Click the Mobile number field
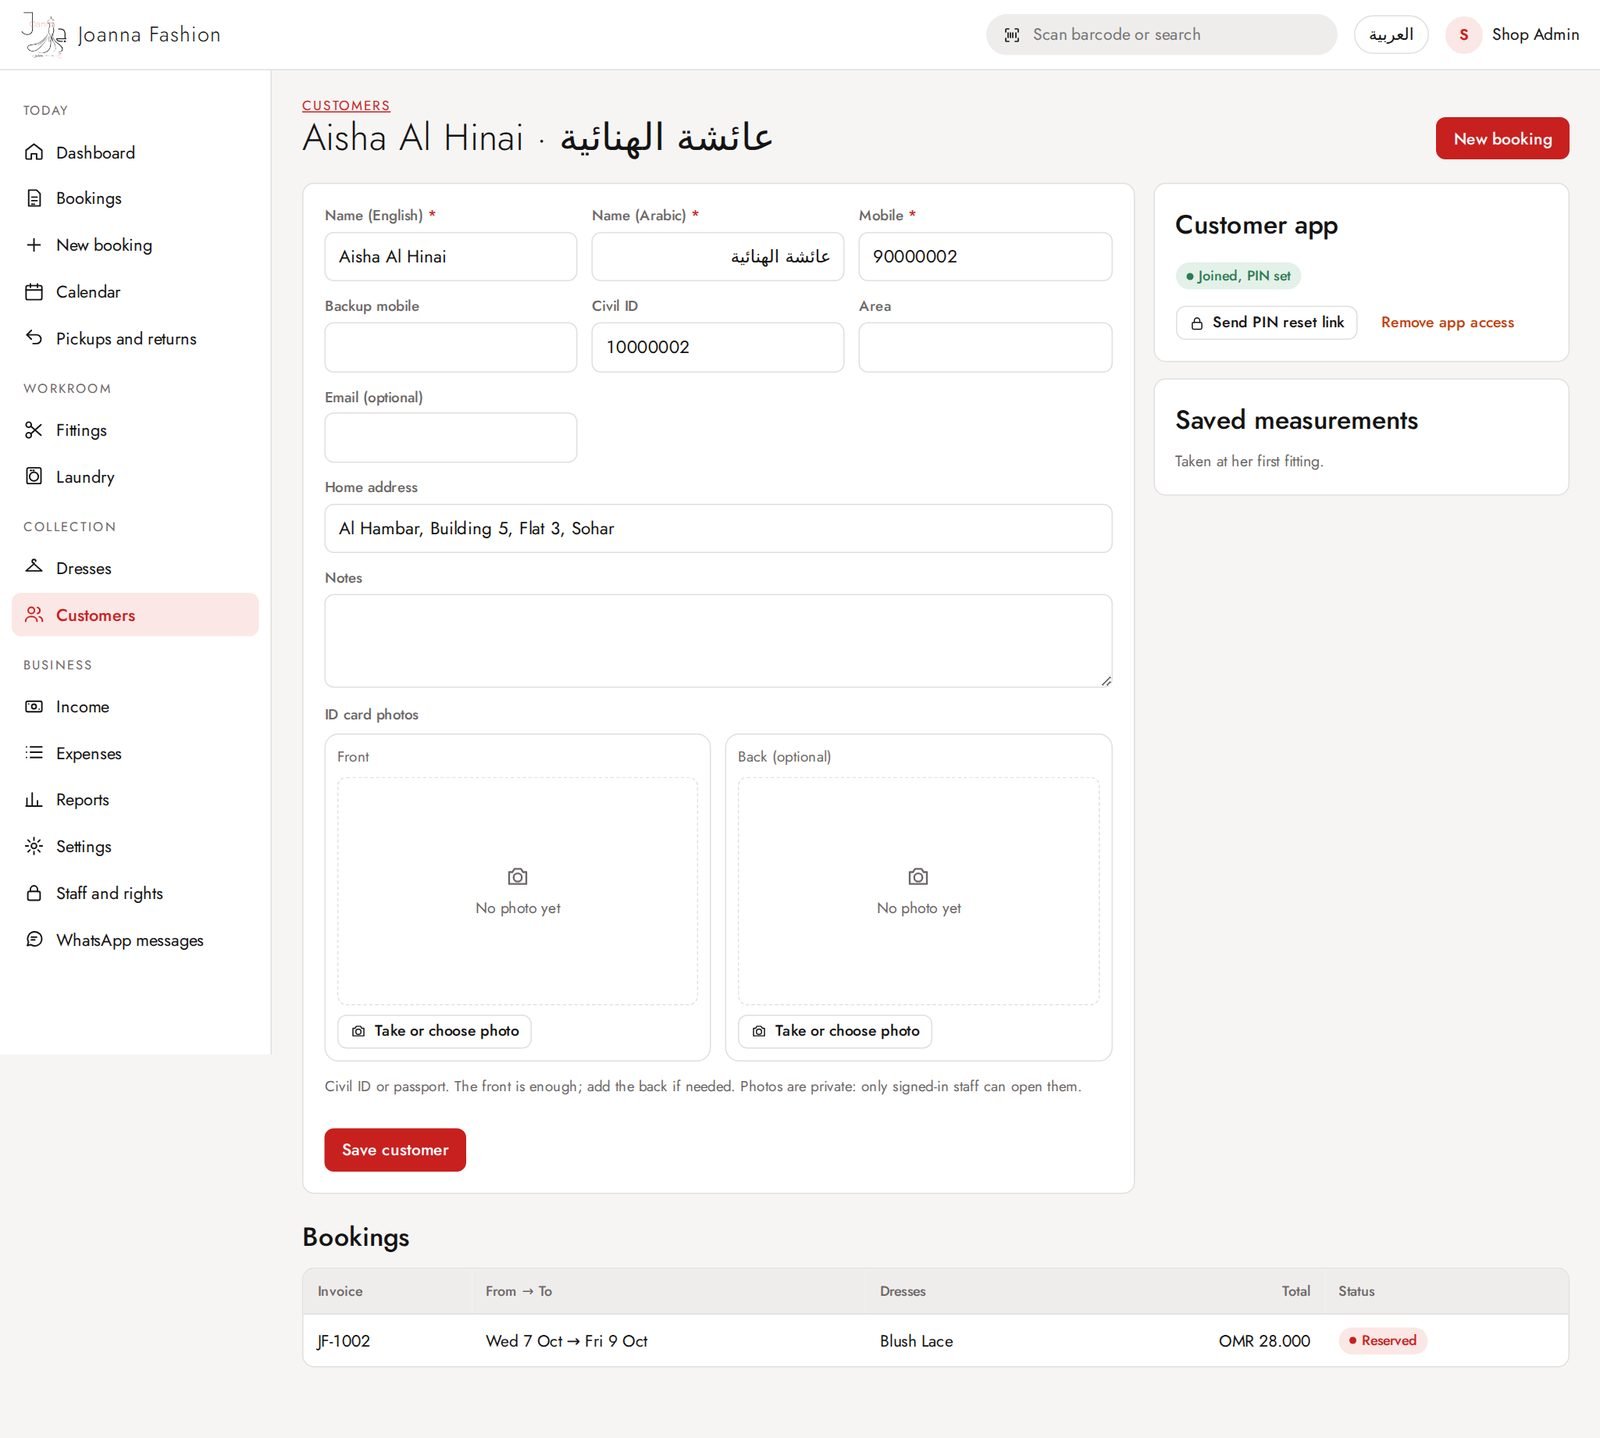 [x=985, y=256]
